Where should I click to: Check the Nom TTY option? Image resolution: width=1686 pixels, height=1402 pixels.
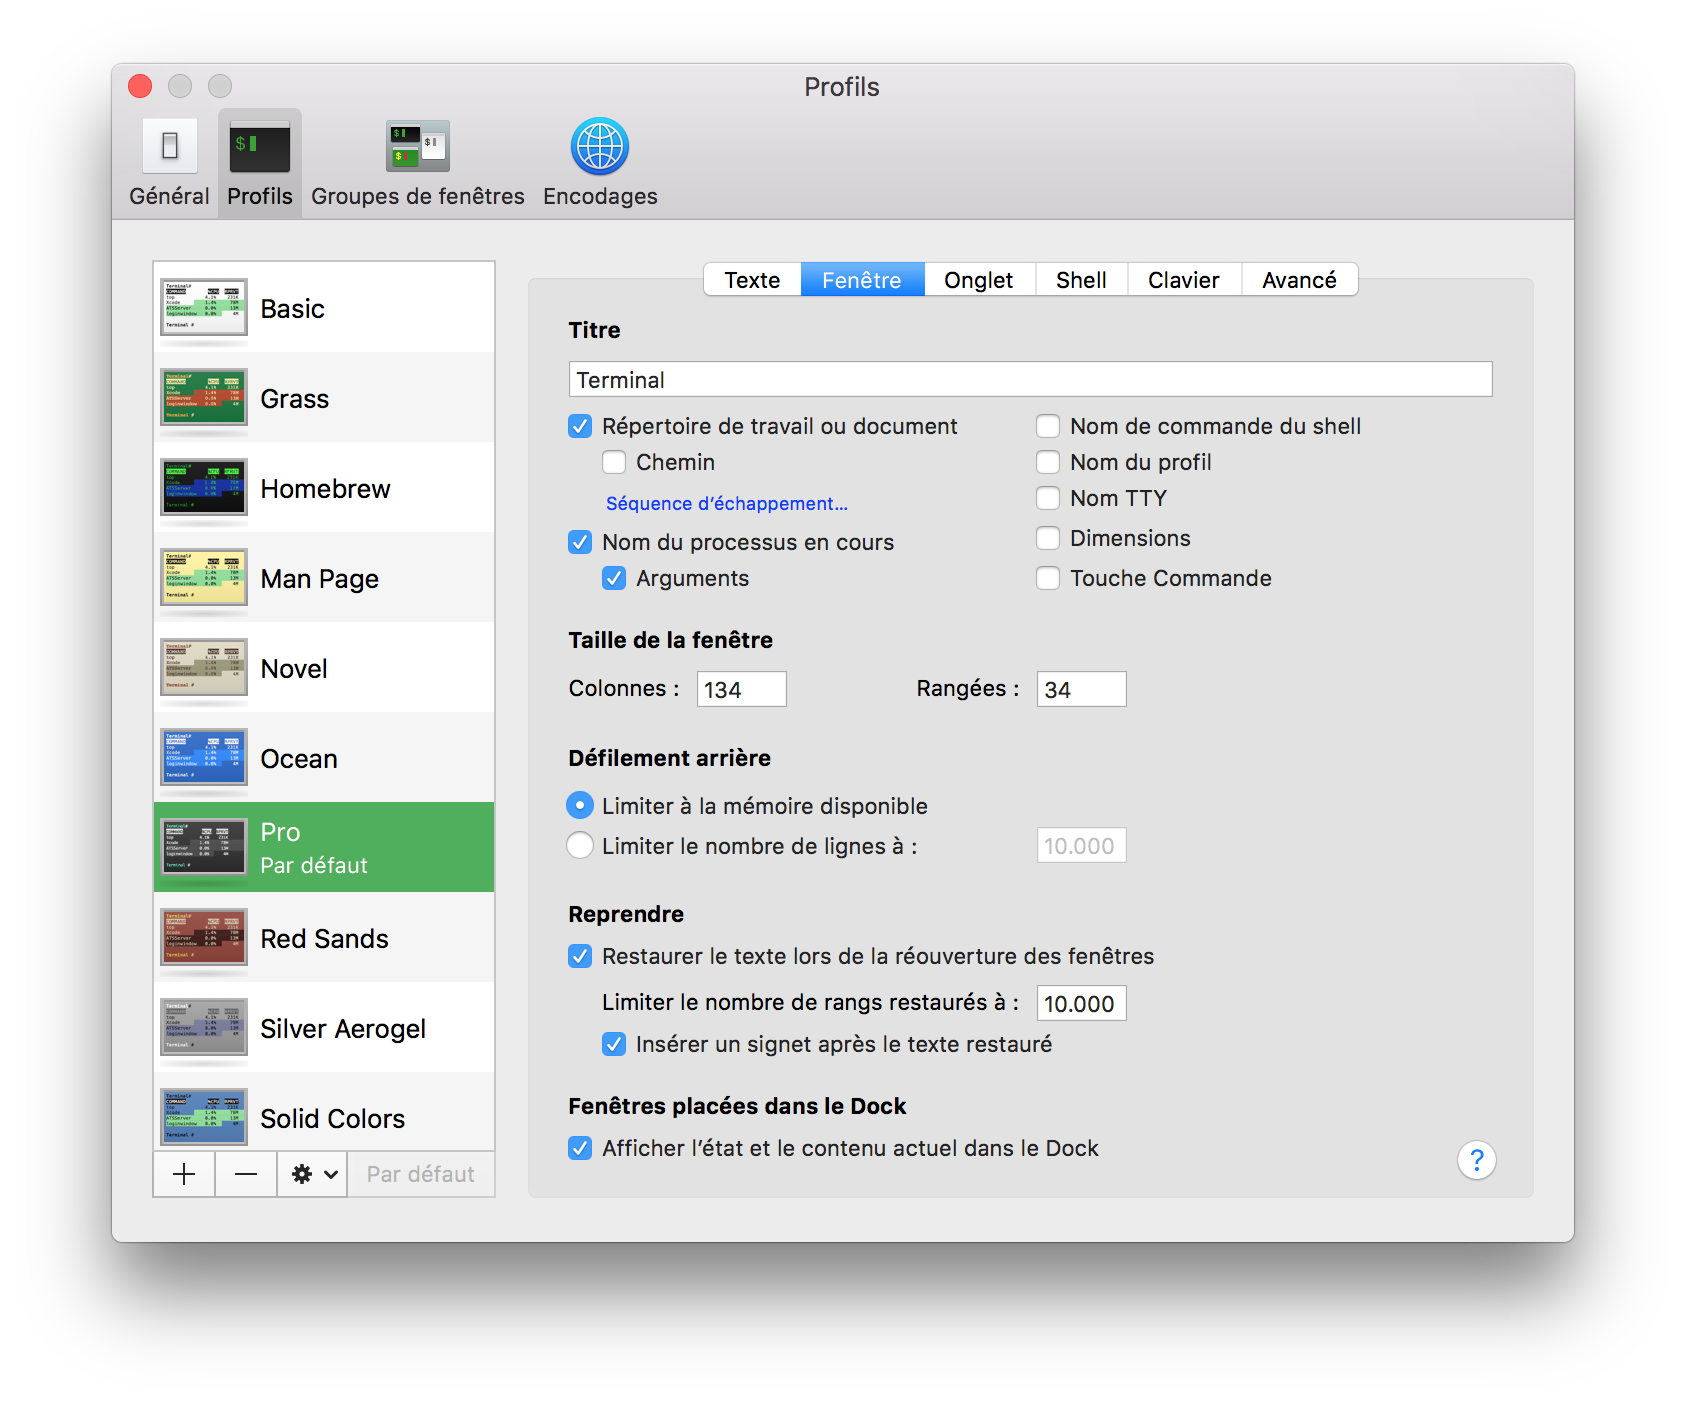[1048, 498]
